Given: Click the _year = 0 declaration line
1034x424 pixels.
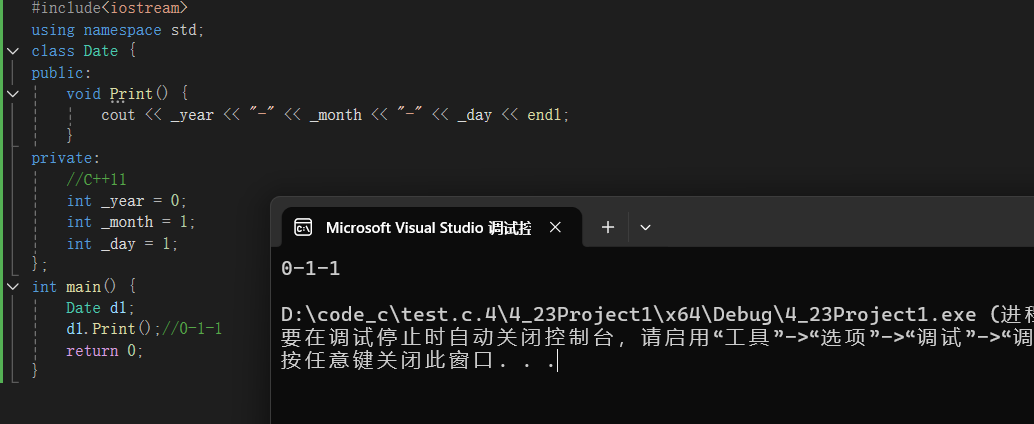Looking at the screenshot, I should click(127, 200).
